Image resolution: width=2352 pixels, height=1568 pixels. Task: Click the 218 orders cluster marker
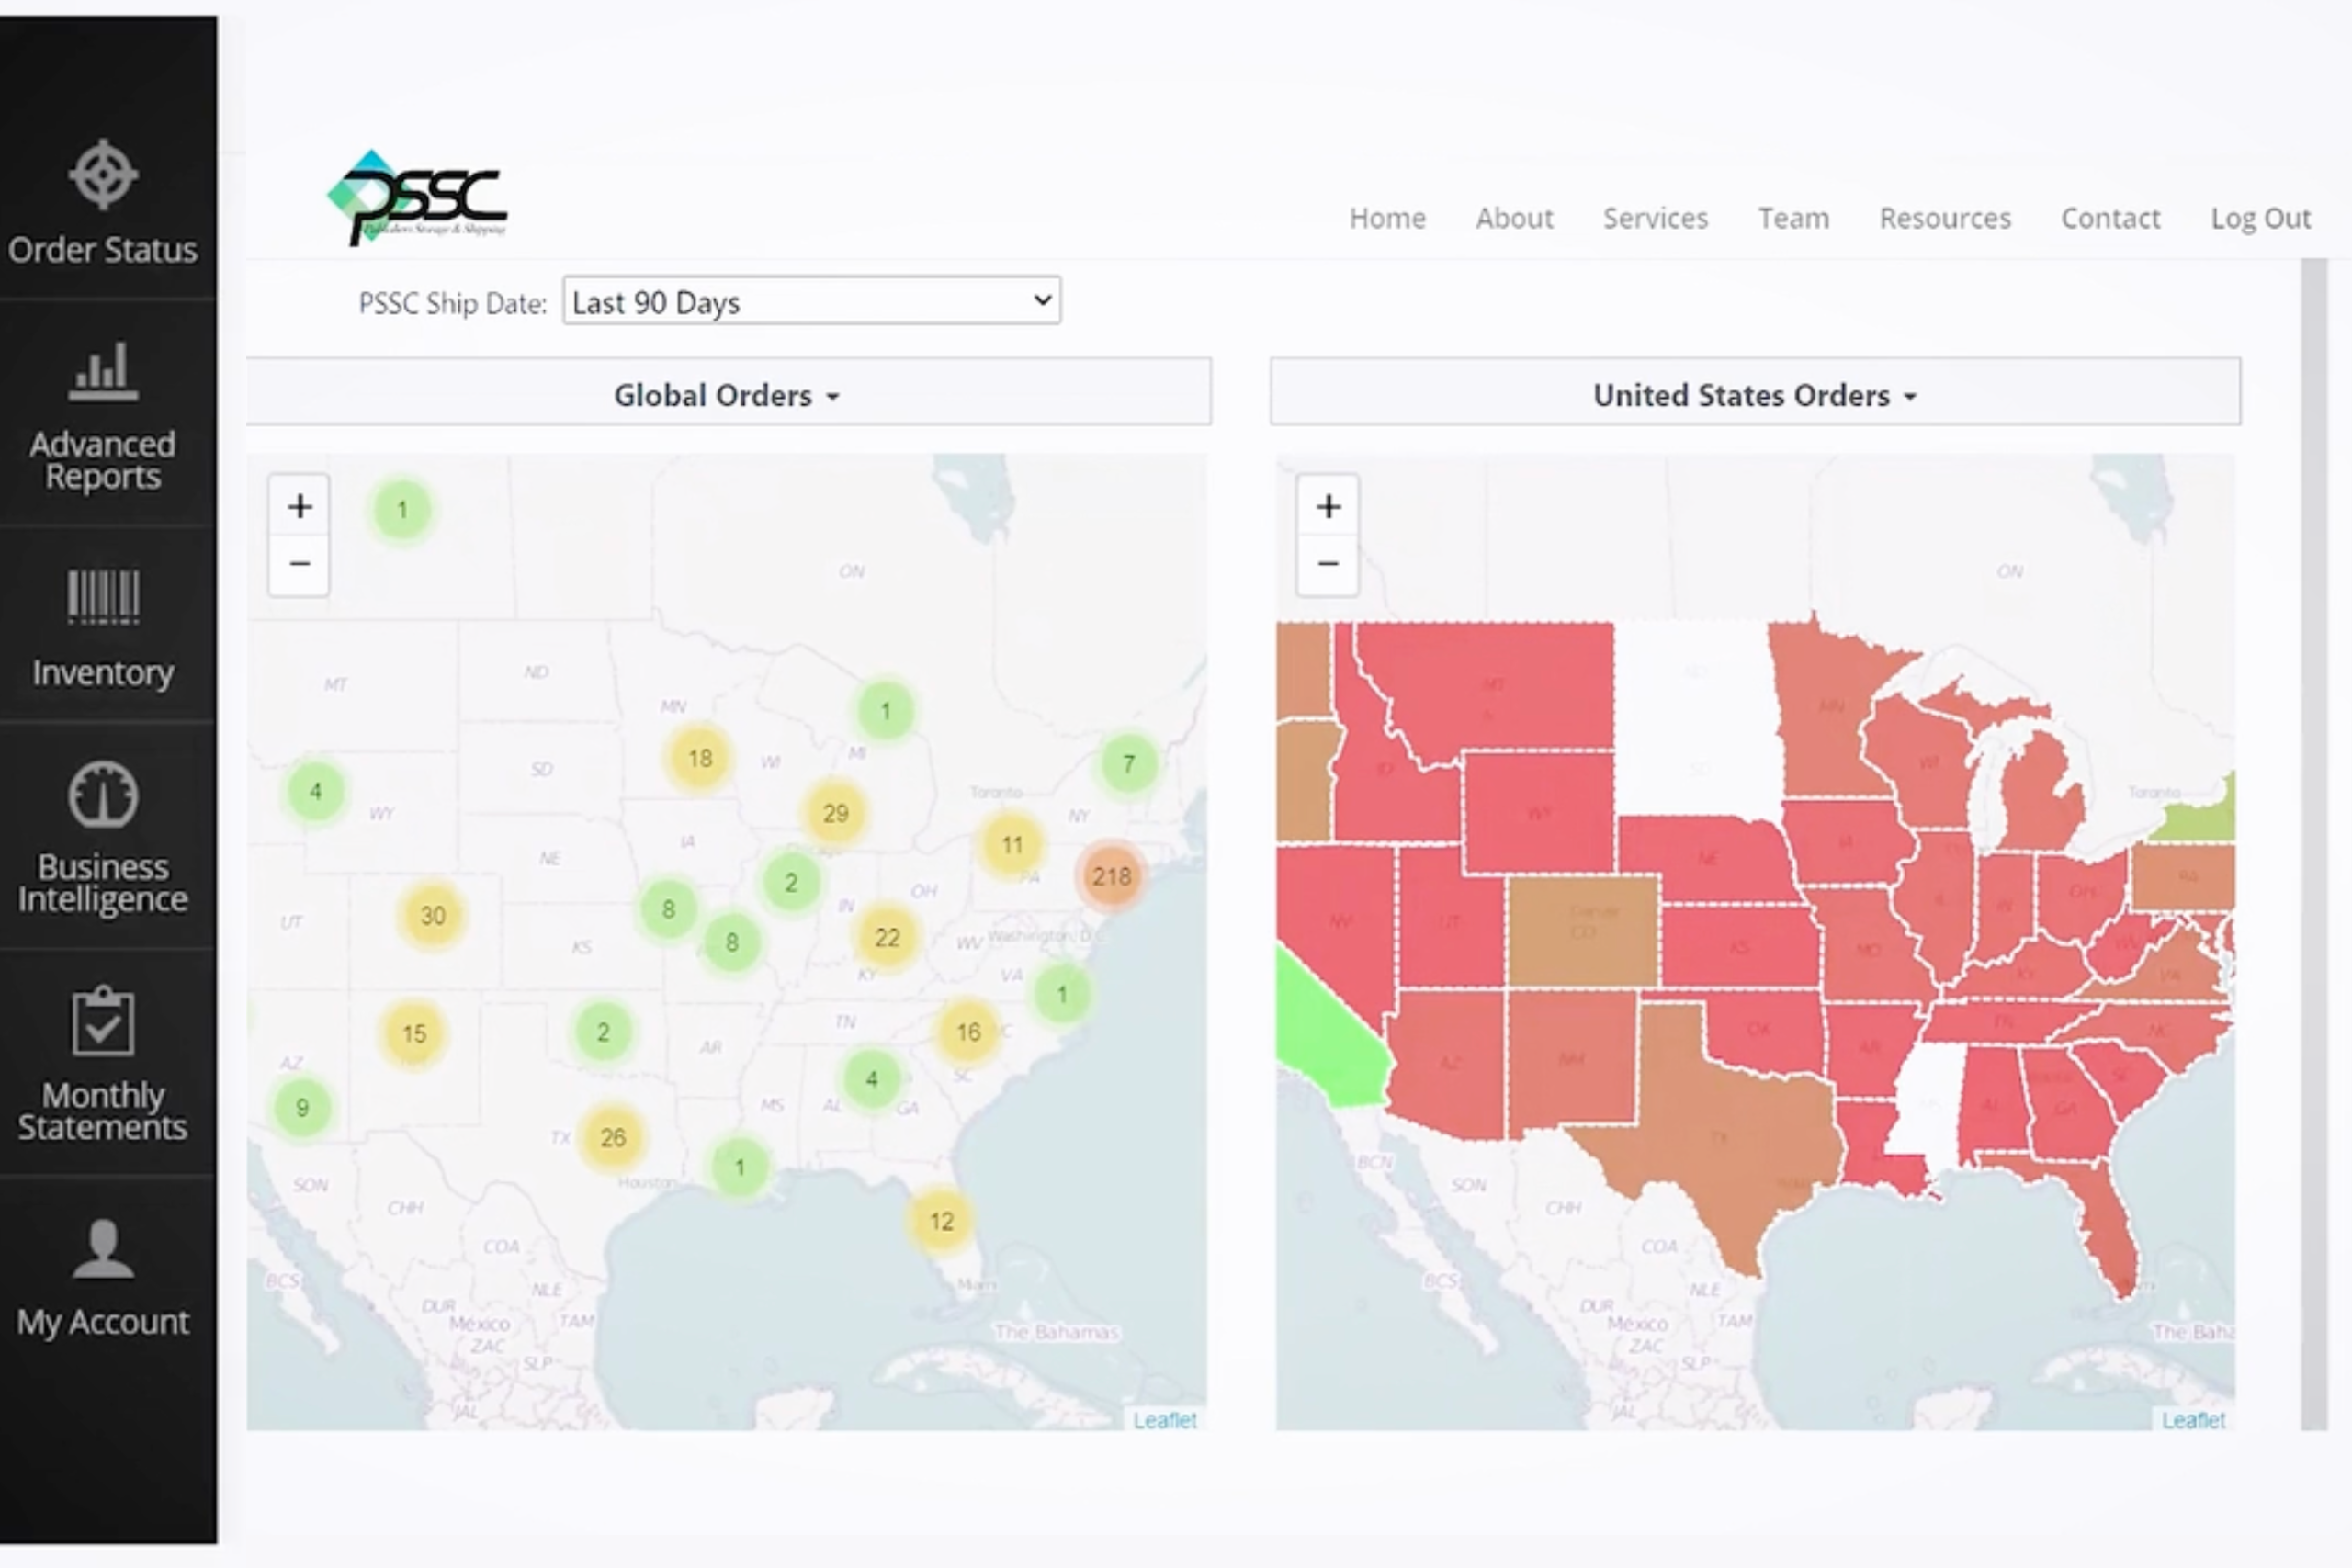point(1111,877)
